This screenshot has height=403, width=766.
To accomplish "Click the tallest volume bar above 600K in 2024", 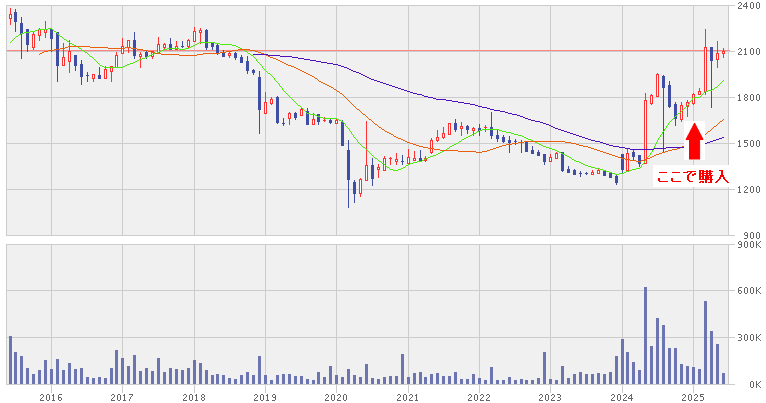I will pyautogui.click(x=645, y=336).
